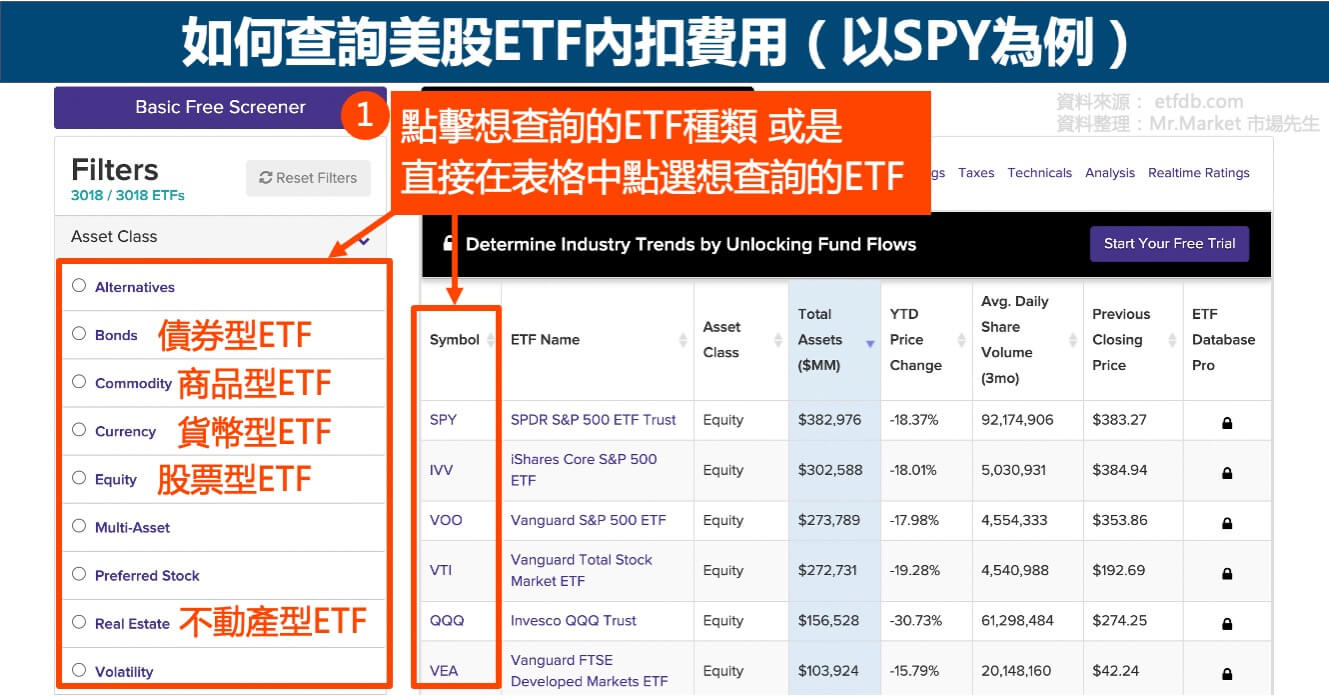
Task: Sort by YTD Price Change arrows
Action: pos(961,340)
